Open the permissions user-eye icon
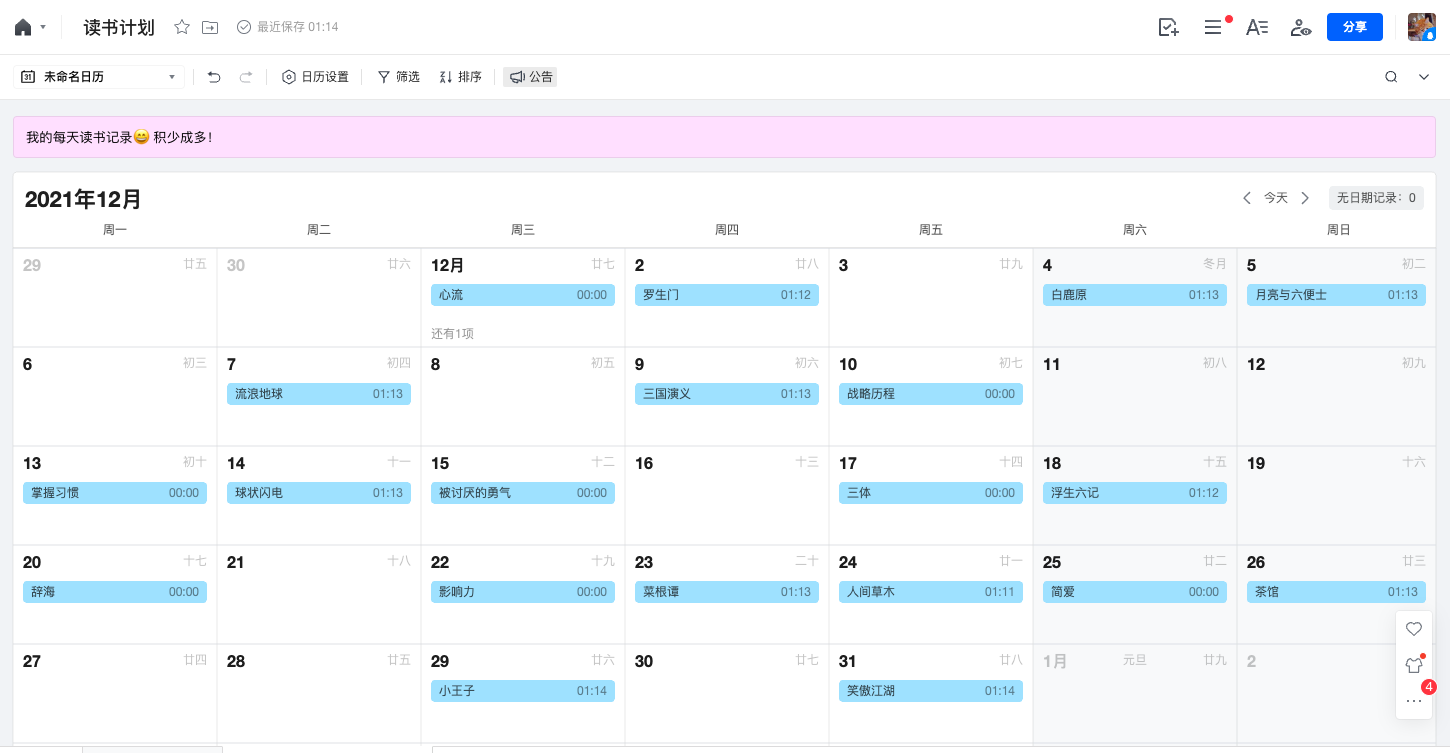 coord(1300,28)
